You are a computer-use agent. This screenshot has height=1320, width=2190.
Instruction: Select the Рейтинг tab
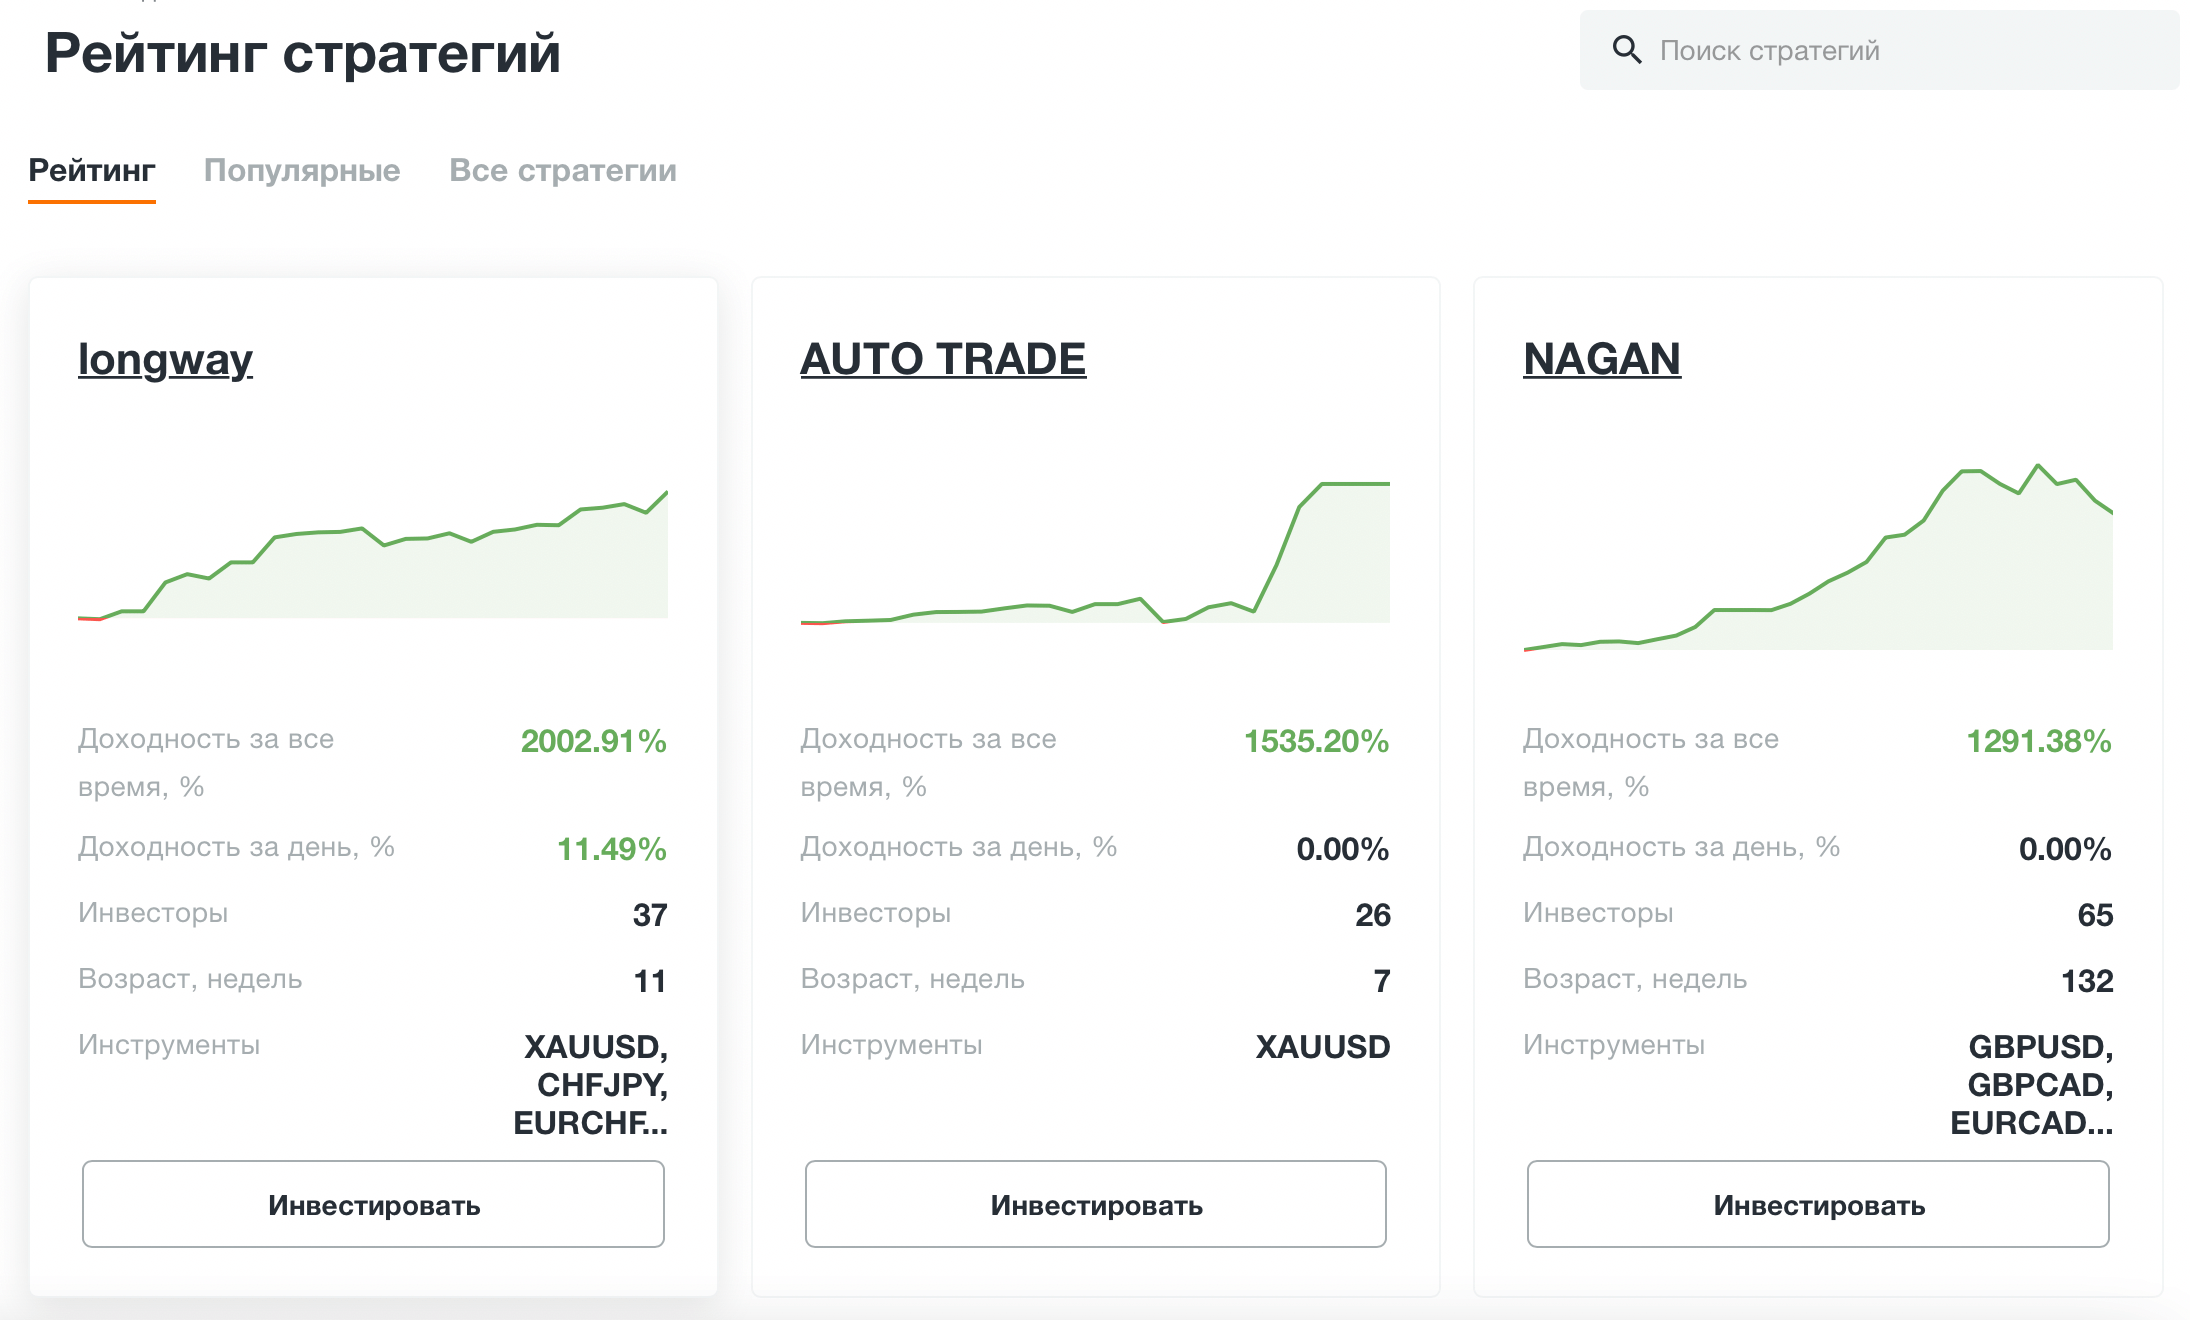(91, 171)
